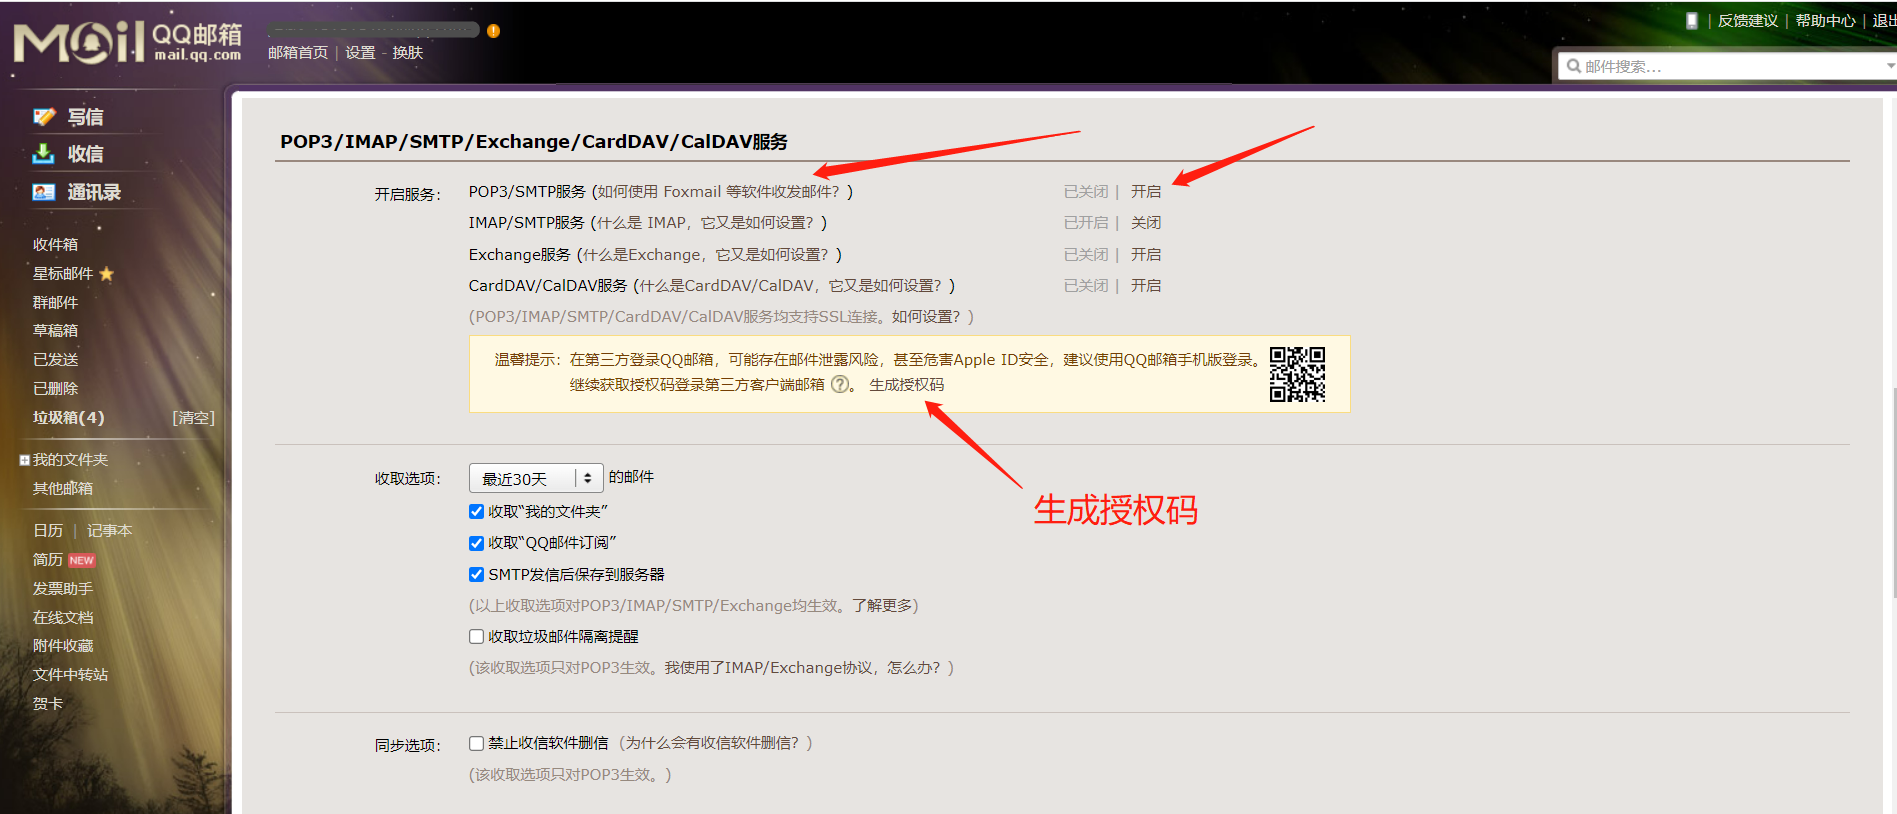Open 记事本 in sidebar
Viewport: 1897px width, 814px height.
pos(109,531)
